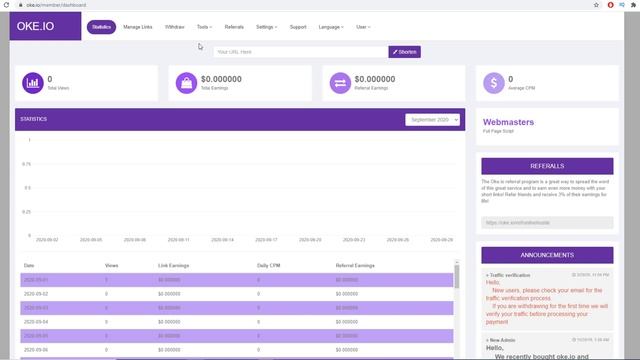Click the address bar URL
Image resolution: width=640 pixels, height=360 pixels.
56,5
